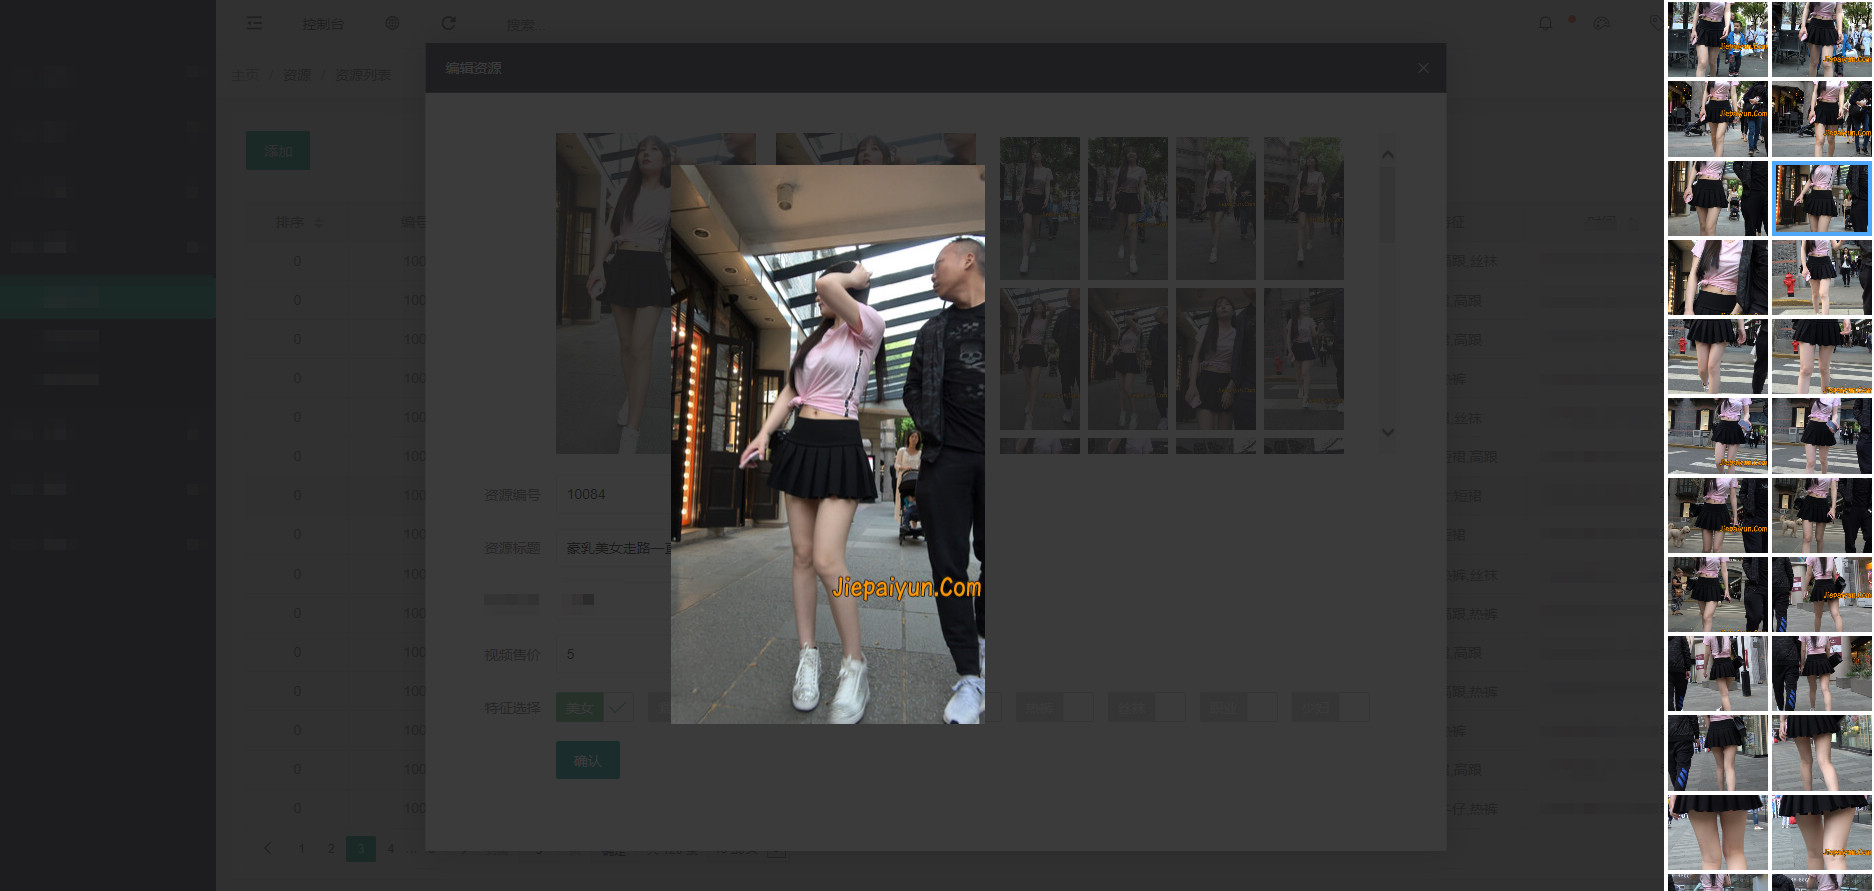This screenshot has width=1874, height=891.
Task: Go to previous page using the pagination arrow
Action: [x=267, y=848]
